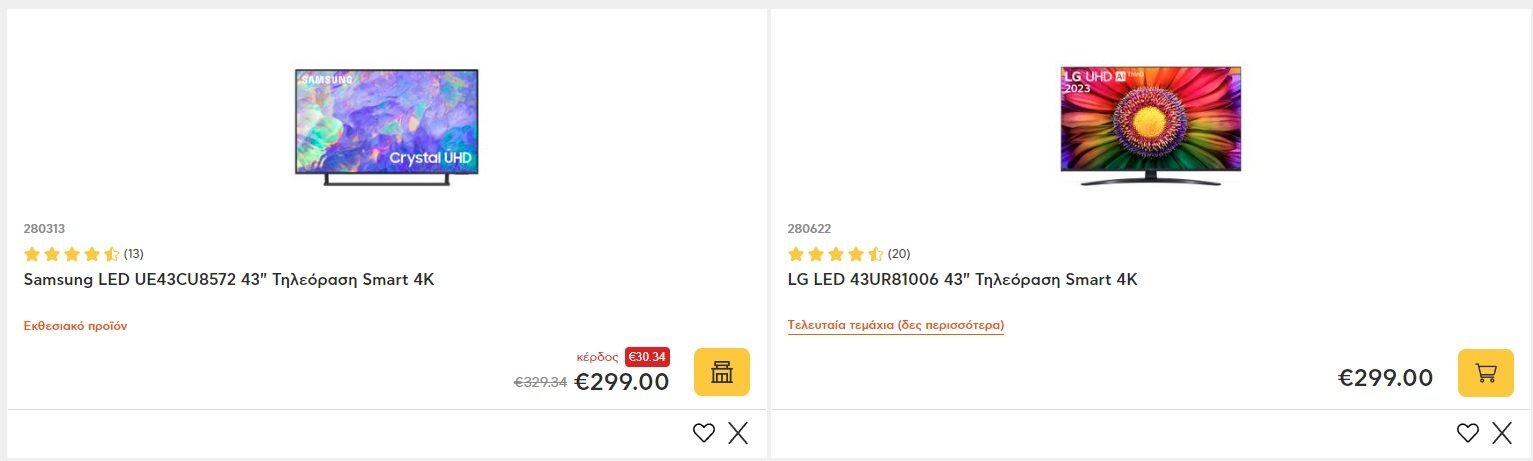This screenshot has width=1533, height=461.
Task: Click the Τελευταία τεμάχια (δες περισσότερα) link
Action: 896,325
